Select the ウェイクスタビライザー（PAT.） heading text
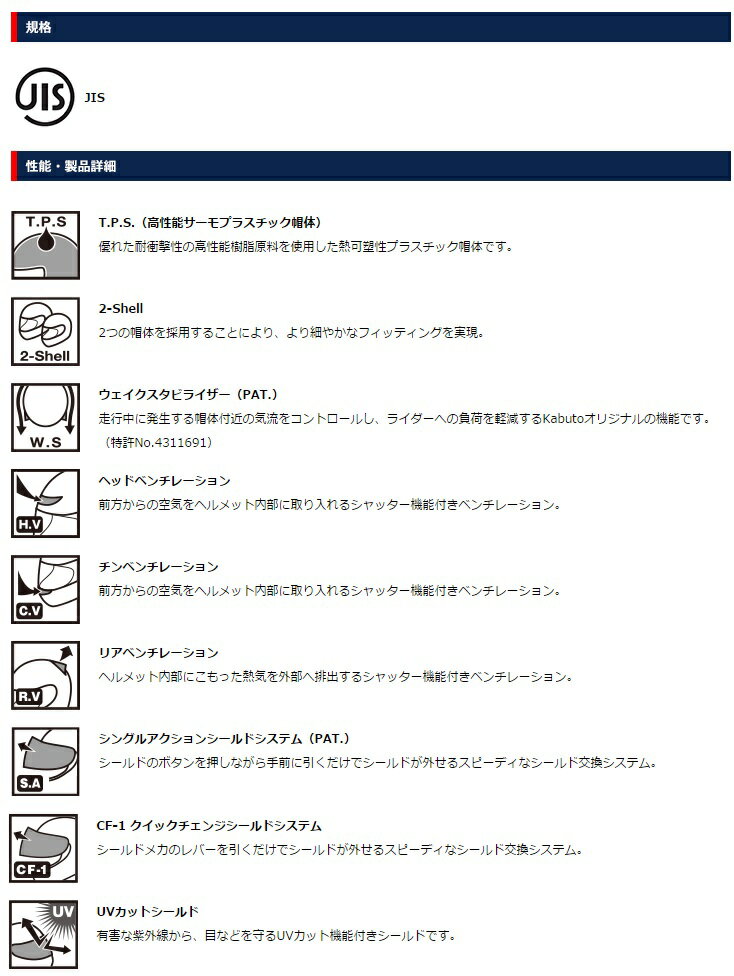 pos(188,395)
